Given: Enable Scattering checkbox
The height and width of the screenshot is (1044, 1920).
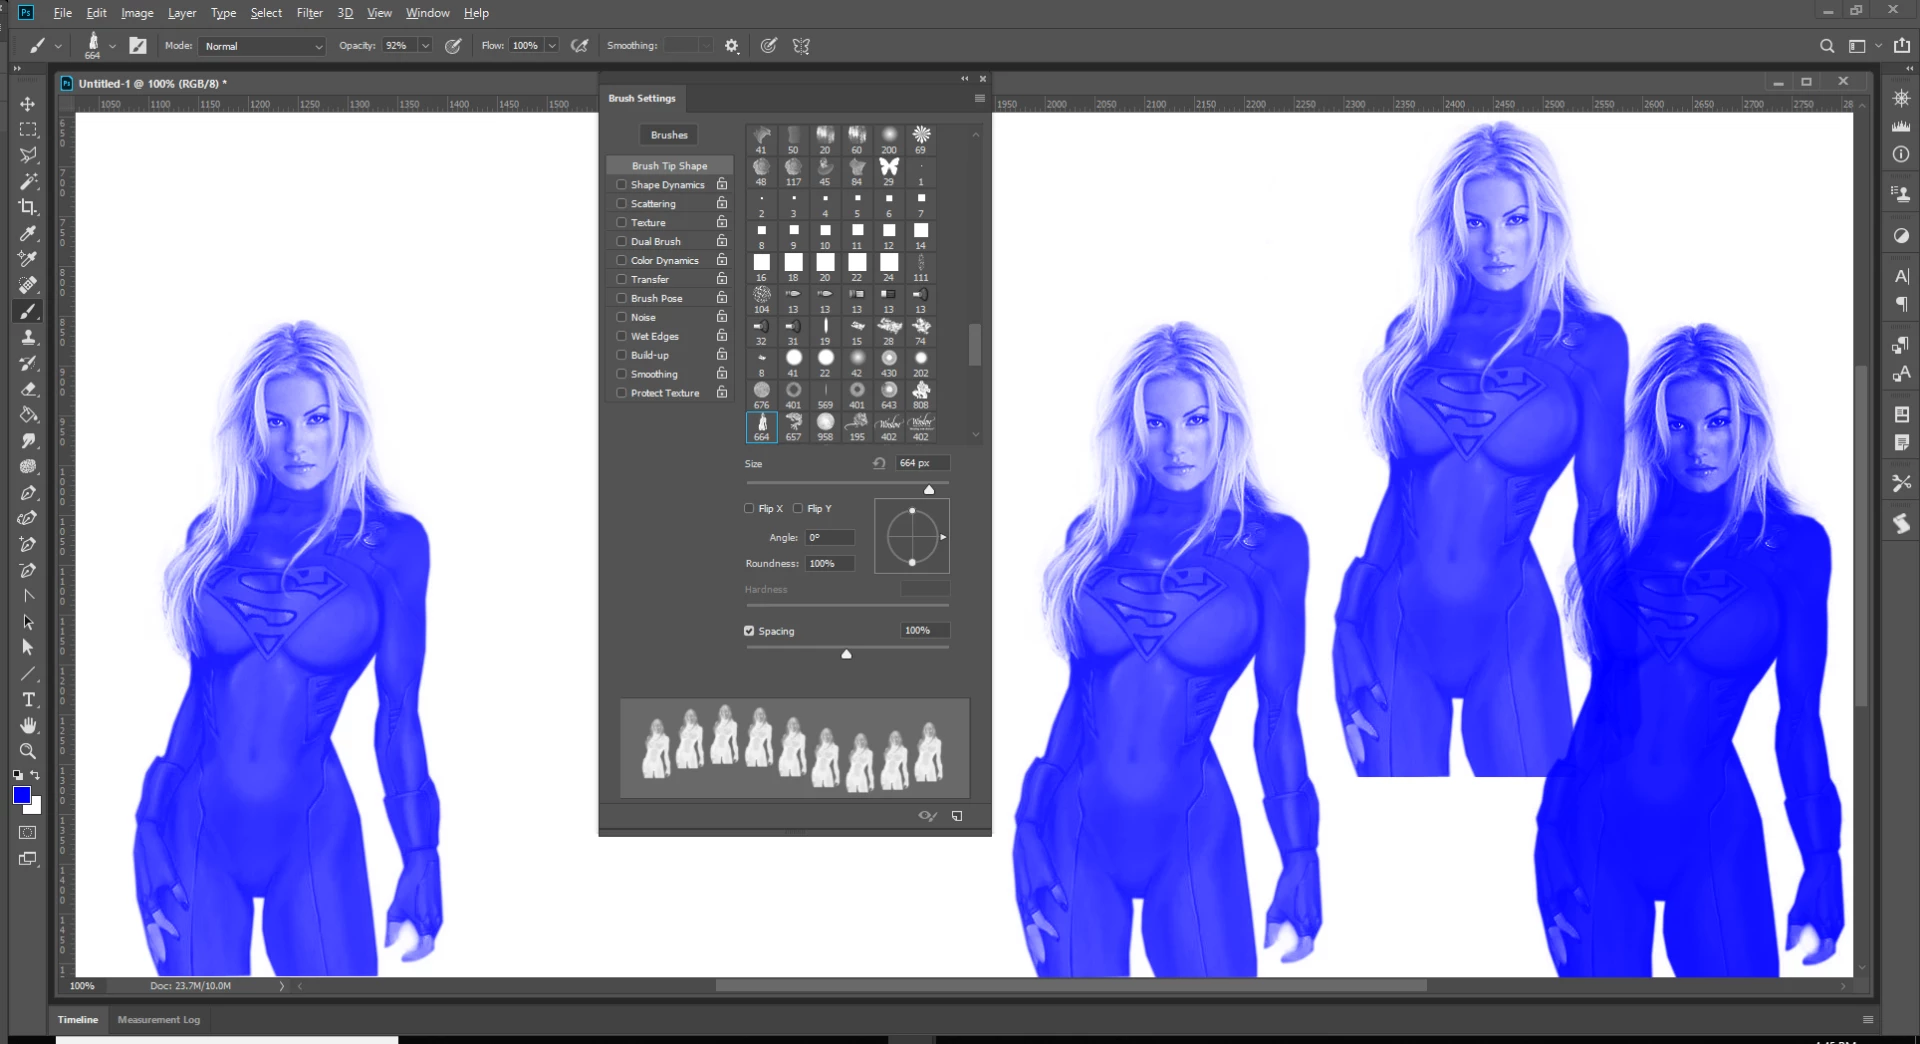Looking at the screenshot, I should (x=621, y=204).
